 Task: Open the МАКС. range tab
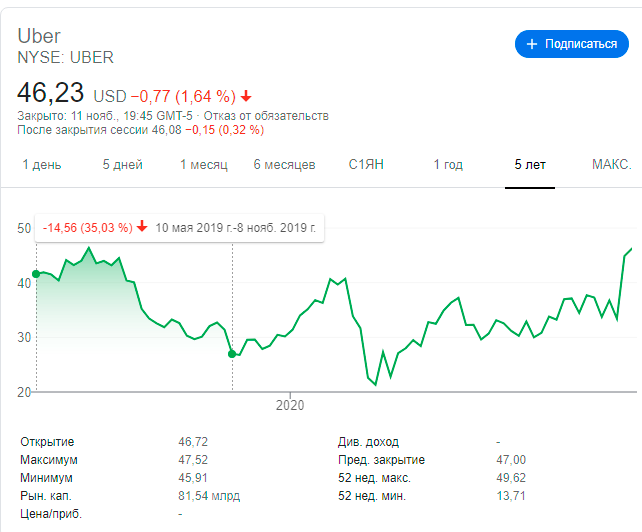(x=612, y=165)
